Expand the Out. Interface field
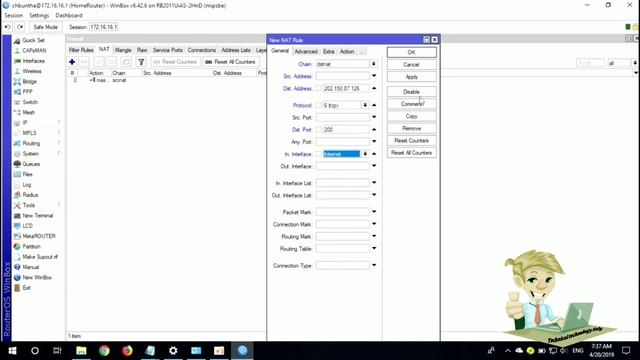The width and height of the screenshot is (640, 360). point(374,166)
